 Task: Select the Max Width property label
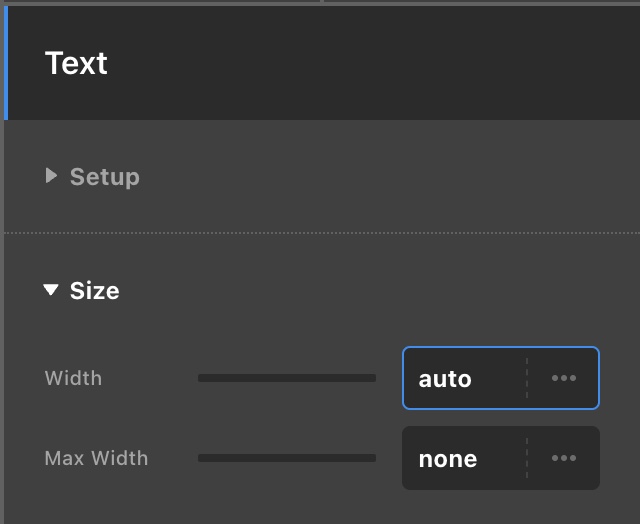click(96, 459)
